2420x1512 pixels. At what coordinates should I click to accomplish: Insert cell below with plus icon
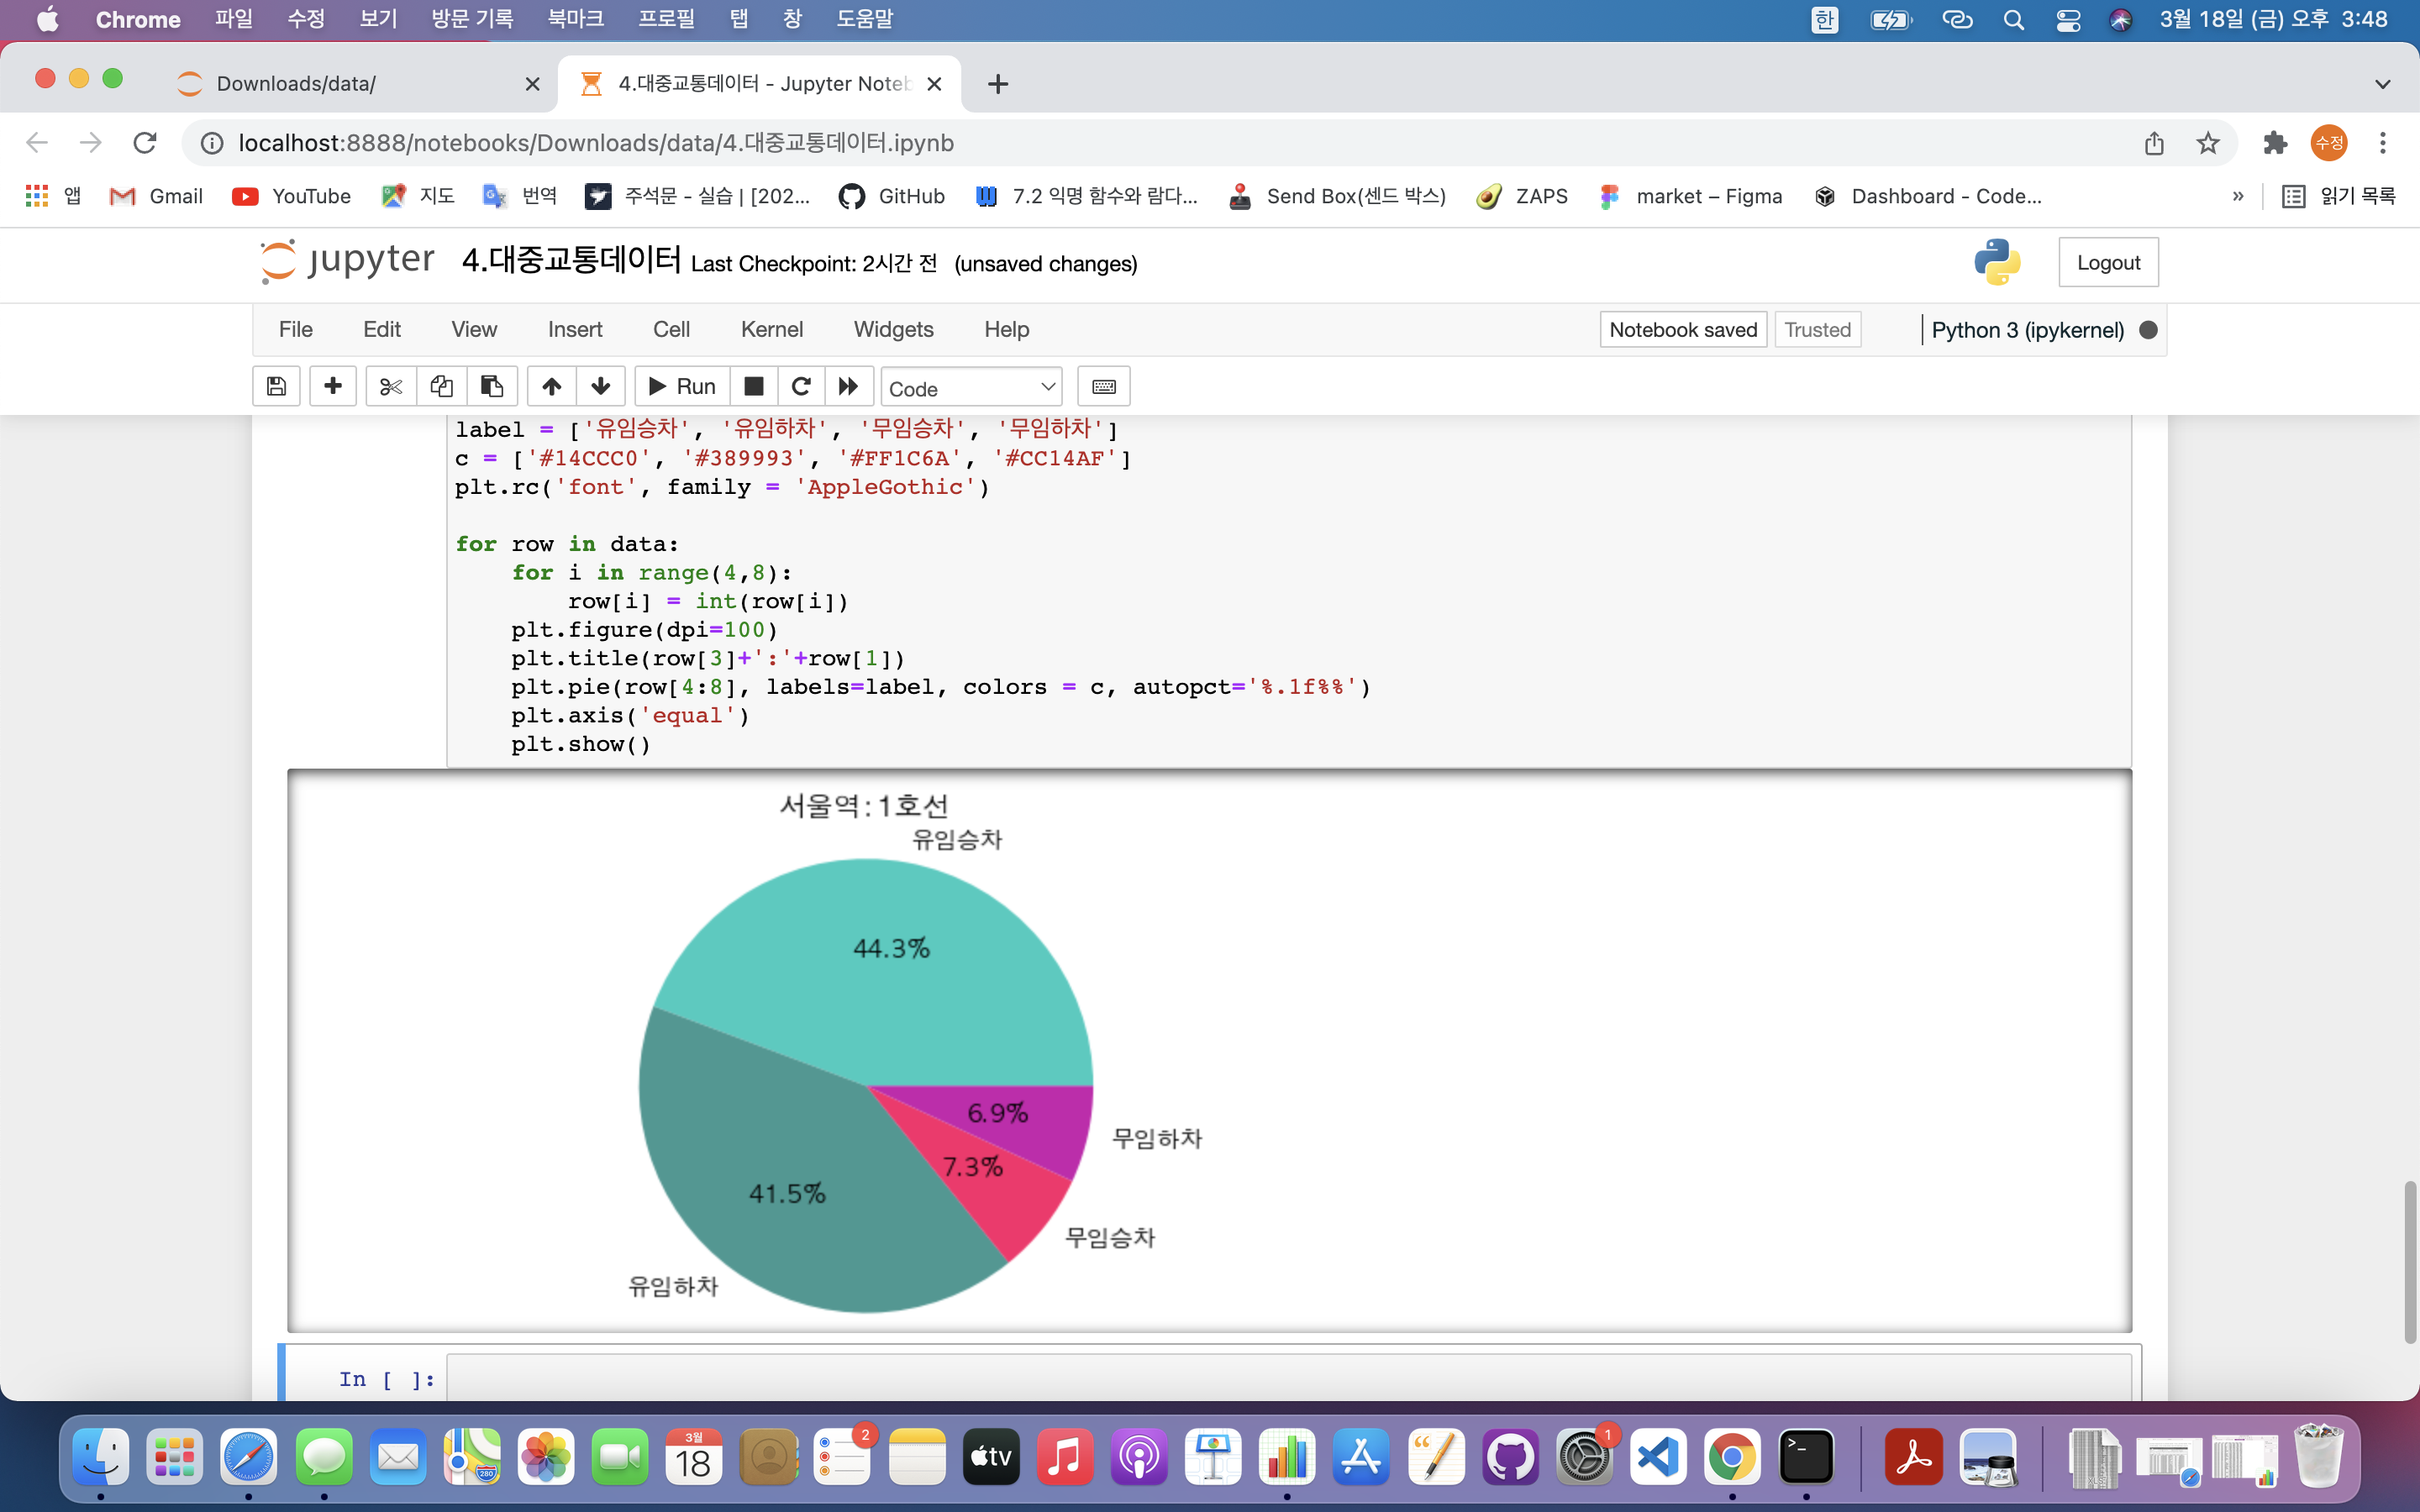[333, 387]
